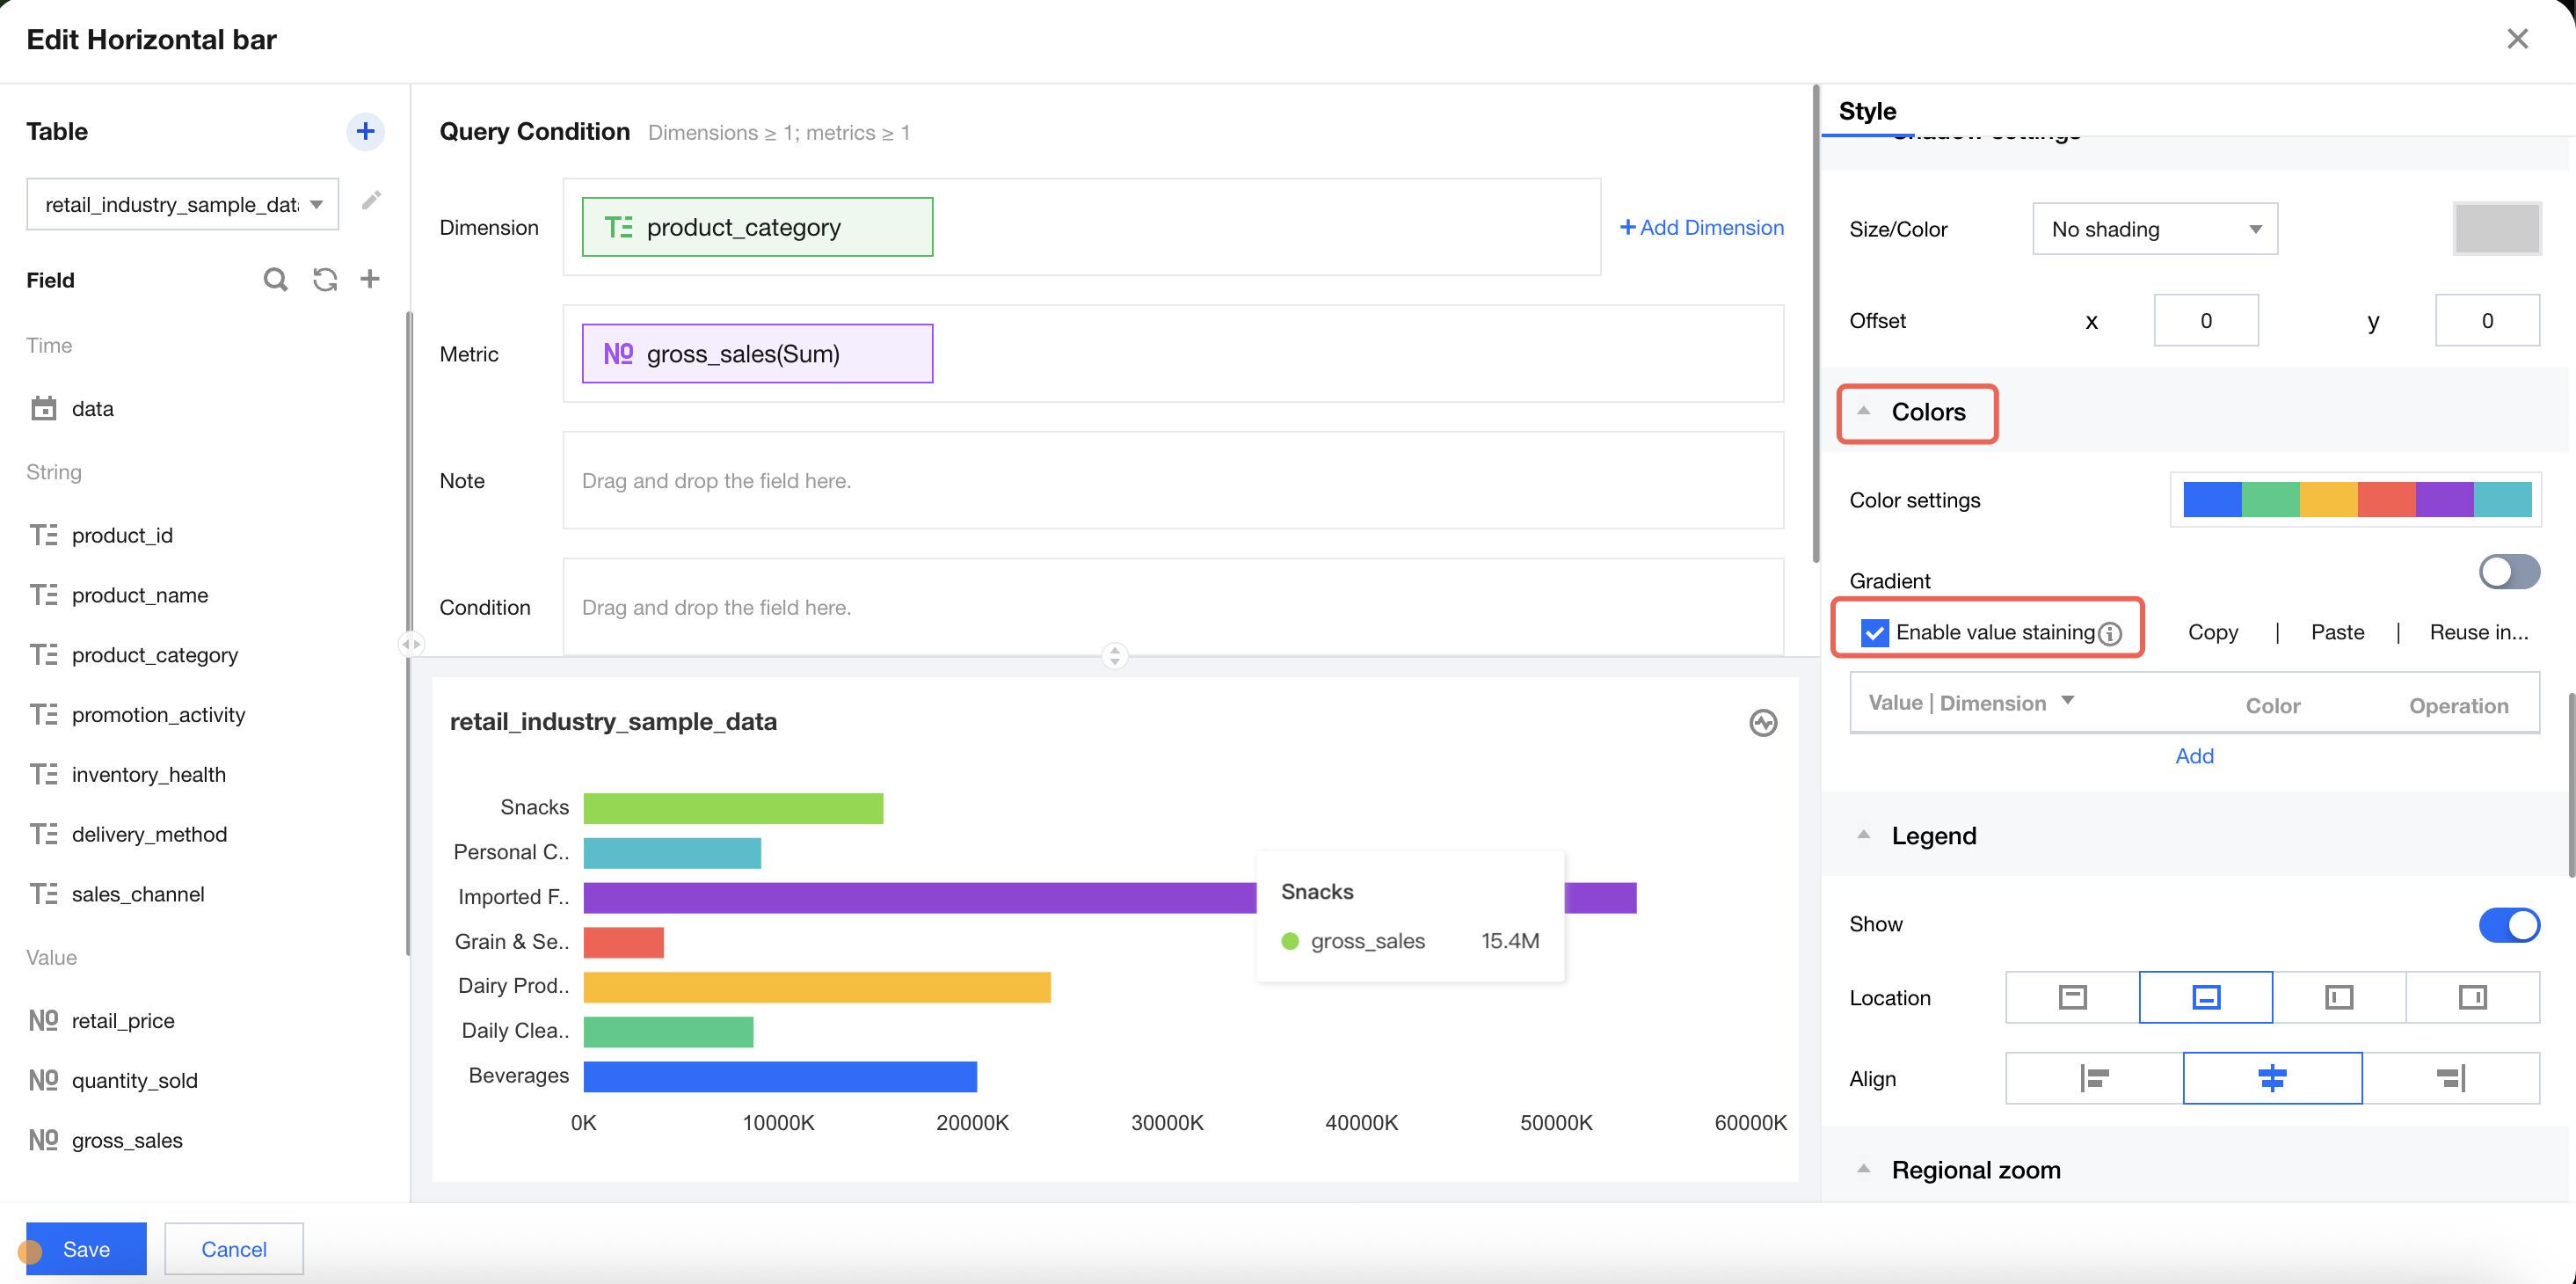Refresh the field list
The height and width of the screenshot is (1284, 2576).
point(324,279)
